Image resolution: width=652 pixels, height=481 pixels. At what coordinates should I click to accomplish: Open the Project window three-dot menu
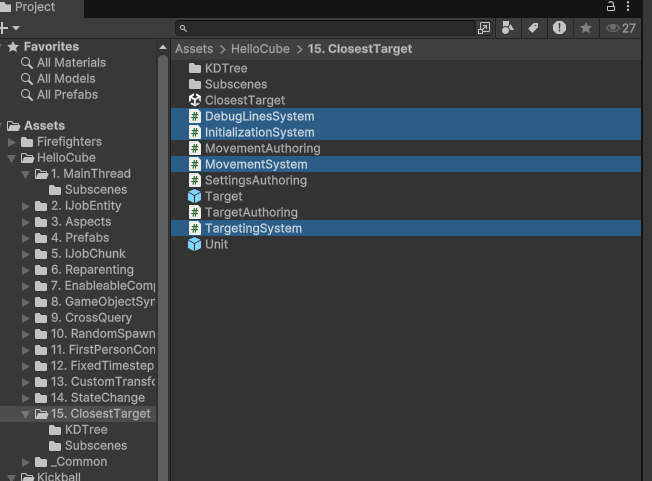tap(628, 6)
